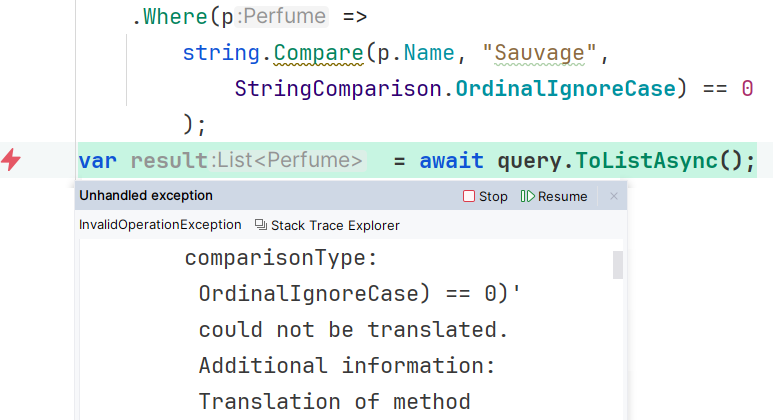
Task: Click the result variable name
Action: click(169, 161)
